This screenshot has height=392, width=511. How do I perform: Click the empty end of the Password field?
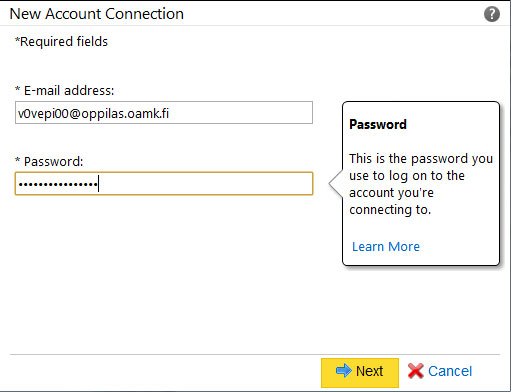[x=205, y=183]
